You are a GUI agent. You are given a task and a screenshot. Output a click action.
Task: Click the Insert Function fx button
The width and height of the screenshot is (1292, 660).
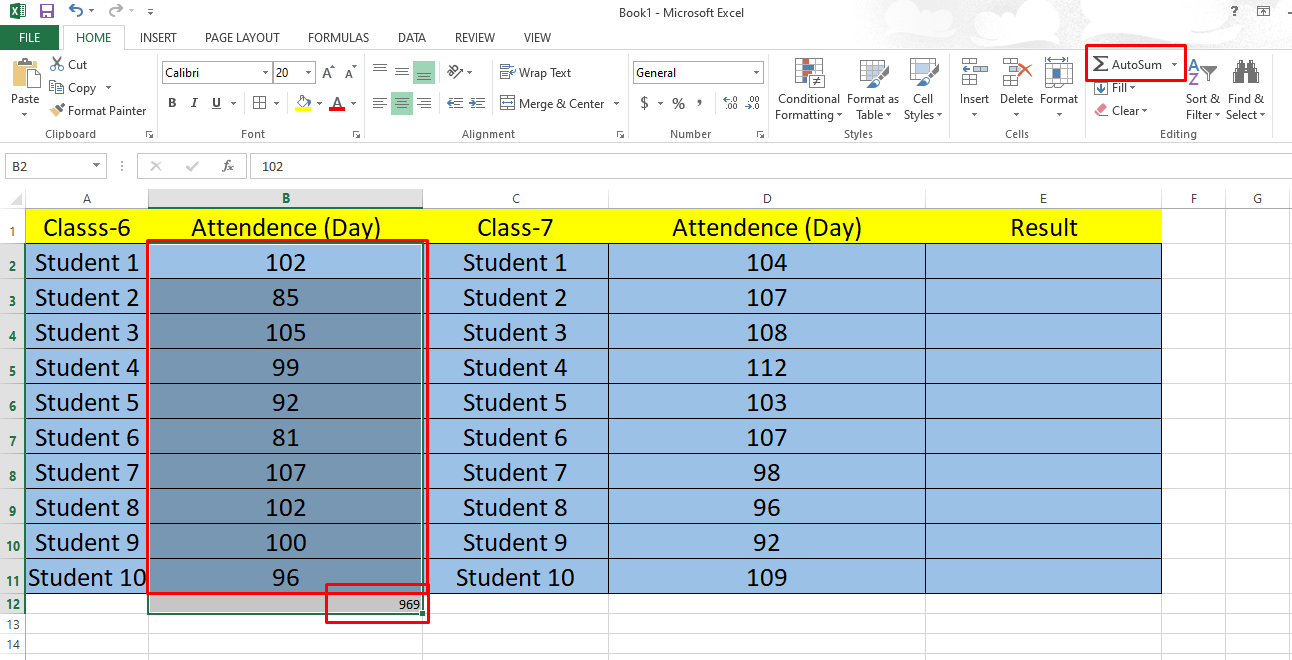pyautogui.click(x=228, y=166)
